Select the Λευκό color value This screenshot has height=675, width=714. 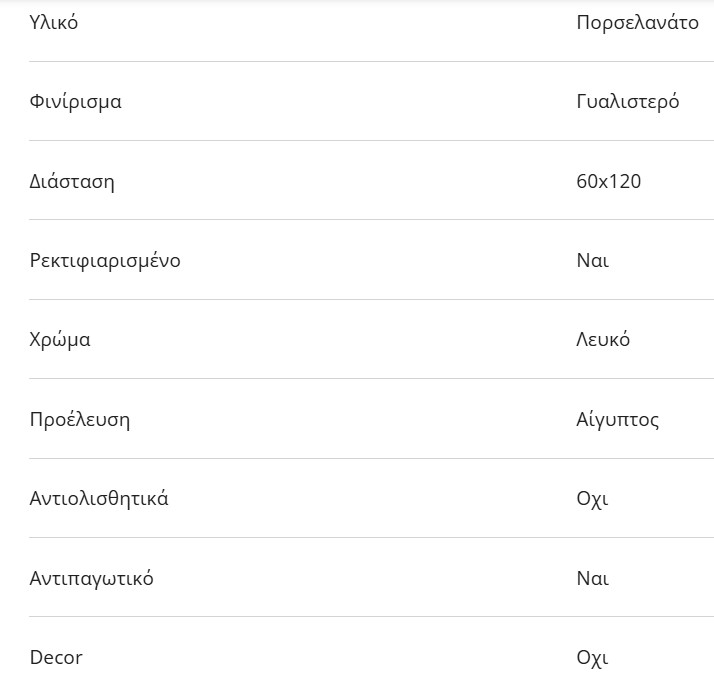click(x=603, y=340)
